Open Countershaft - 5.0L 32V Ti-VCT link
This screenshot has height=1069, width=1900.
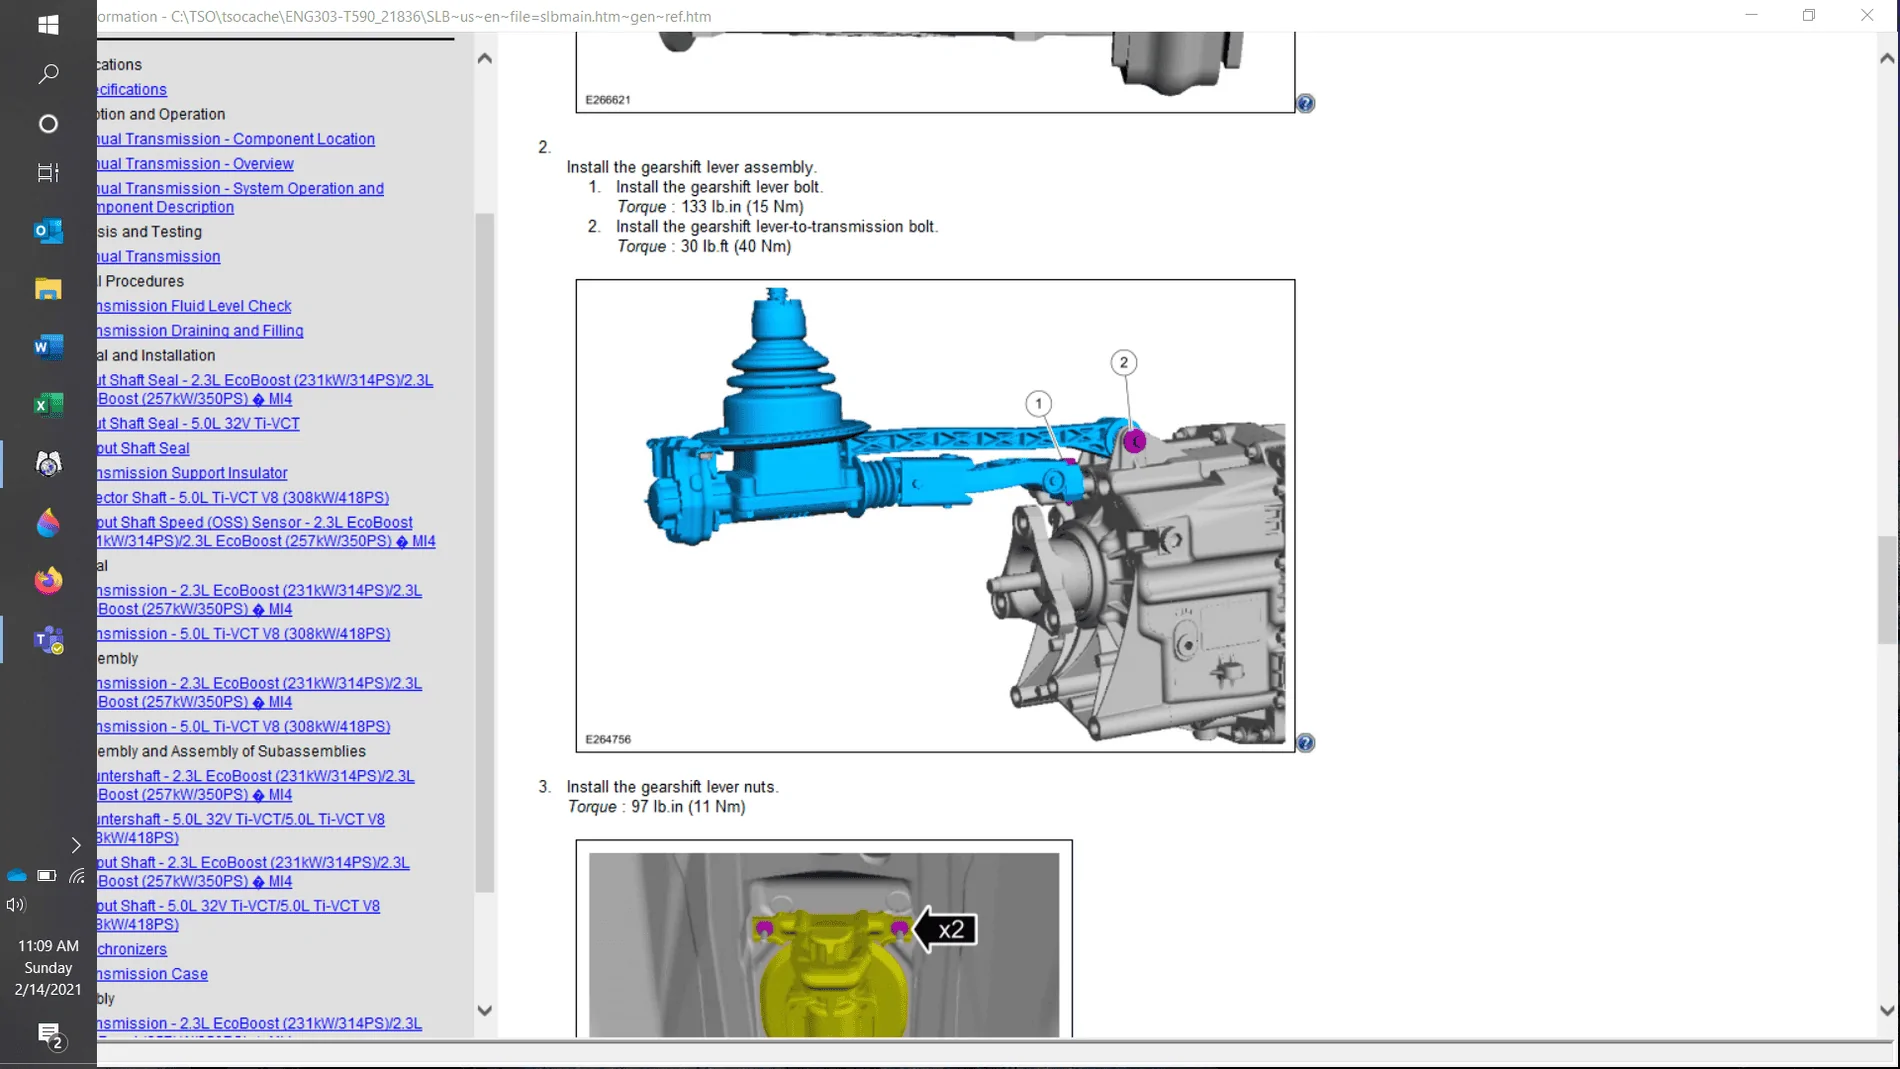241,829
